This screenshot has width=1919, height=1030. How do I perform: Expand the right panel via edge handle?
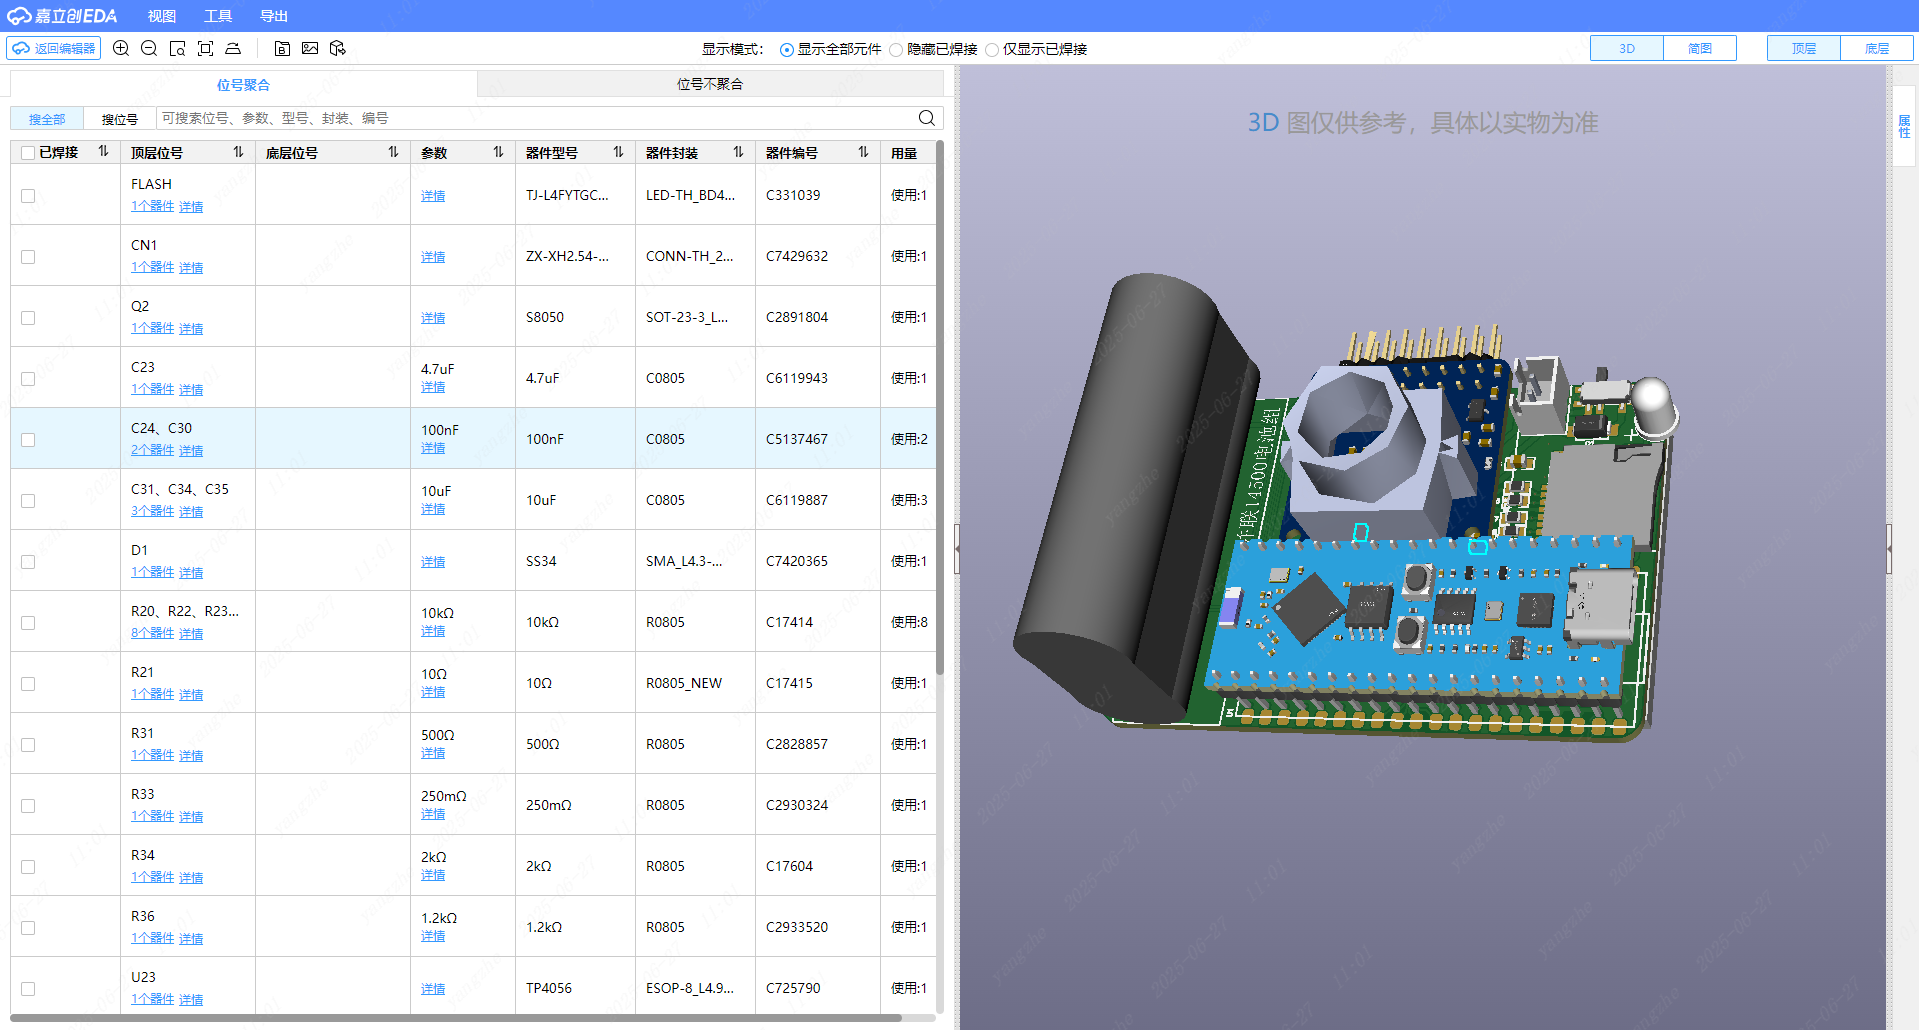(1889, 548)
